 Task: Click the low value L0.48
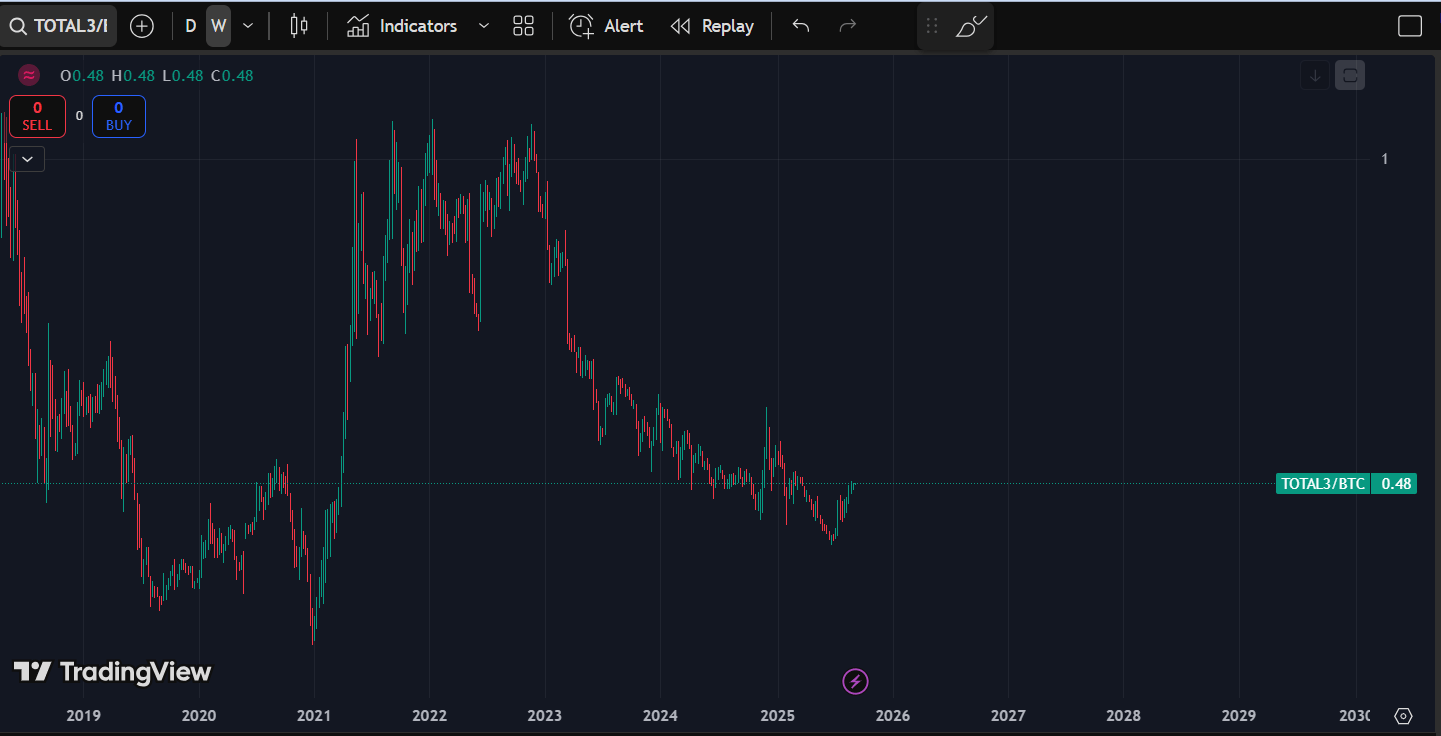click(182, 75)
